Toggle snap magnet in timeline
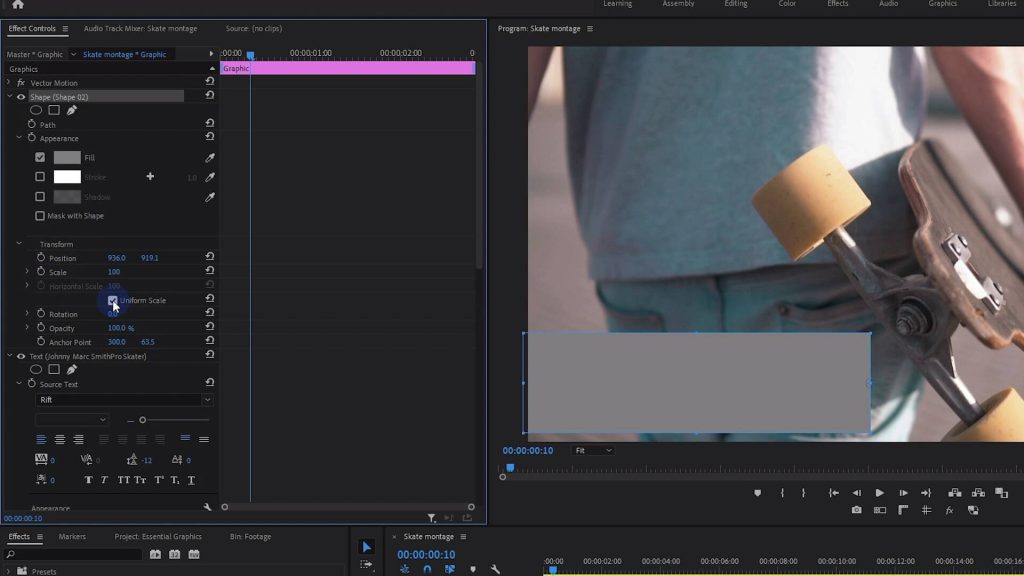 [427, 569]
